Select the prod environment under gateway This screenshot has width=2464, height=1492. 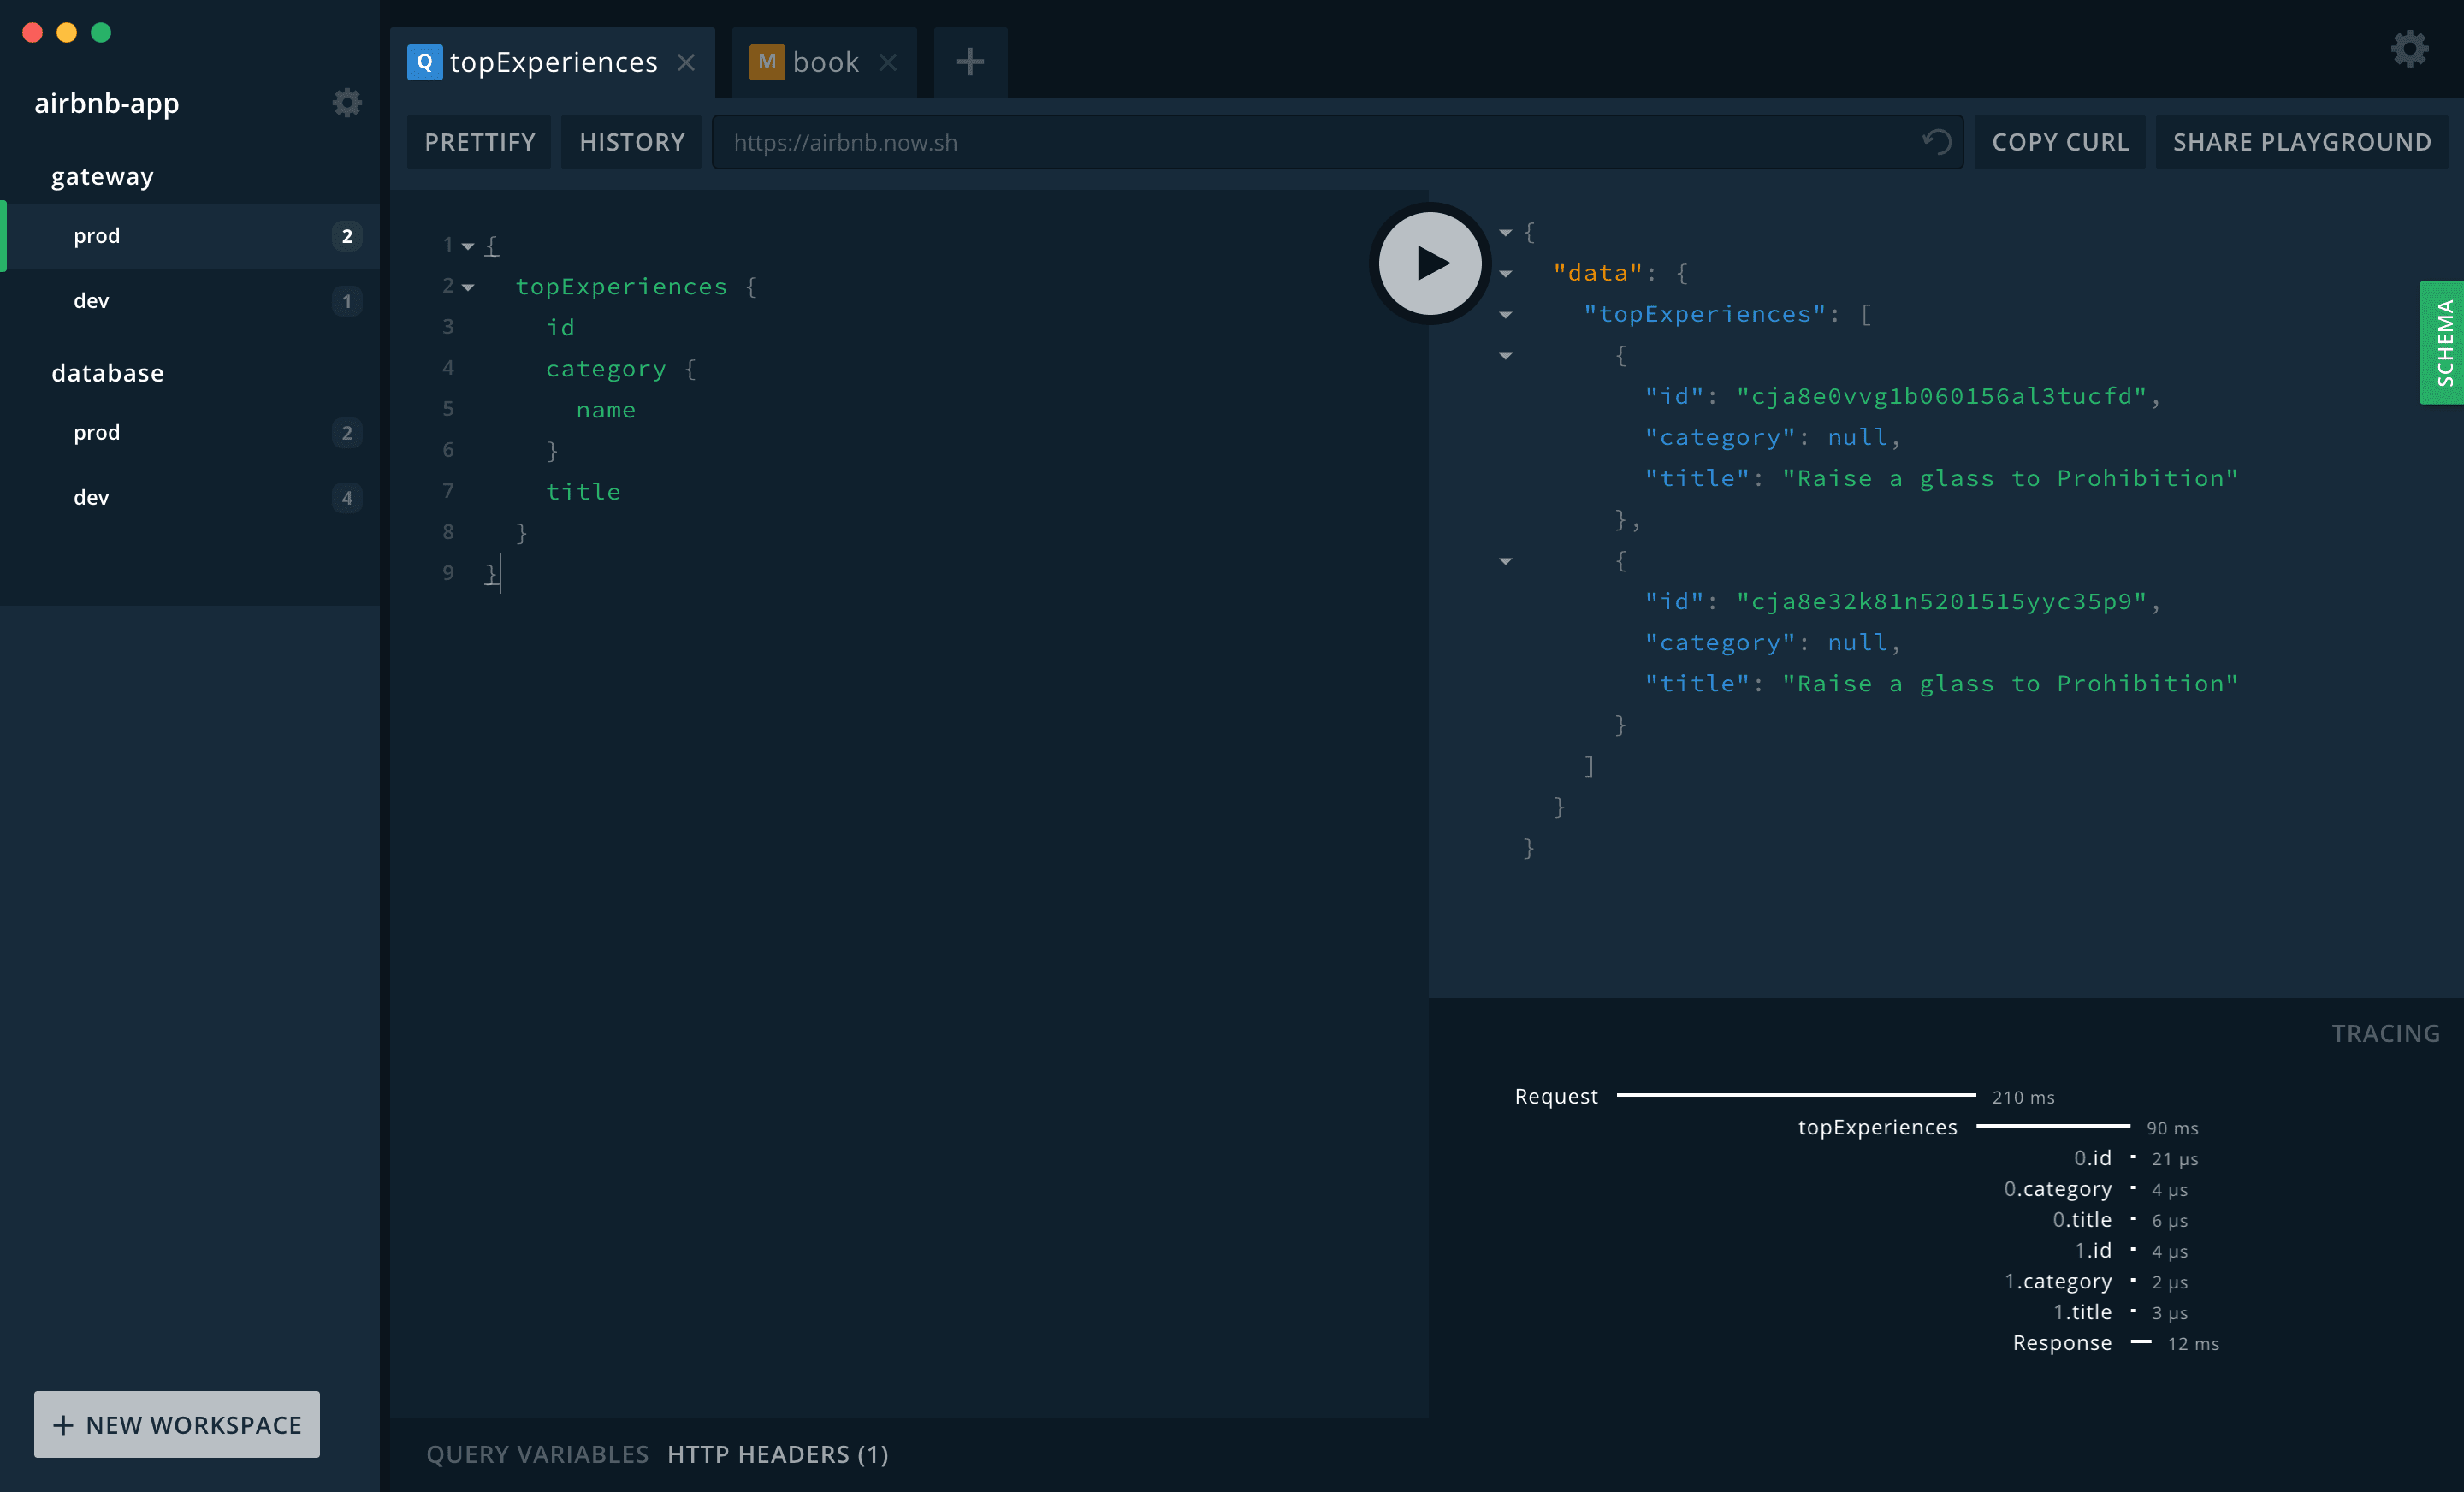click(97, 236)
